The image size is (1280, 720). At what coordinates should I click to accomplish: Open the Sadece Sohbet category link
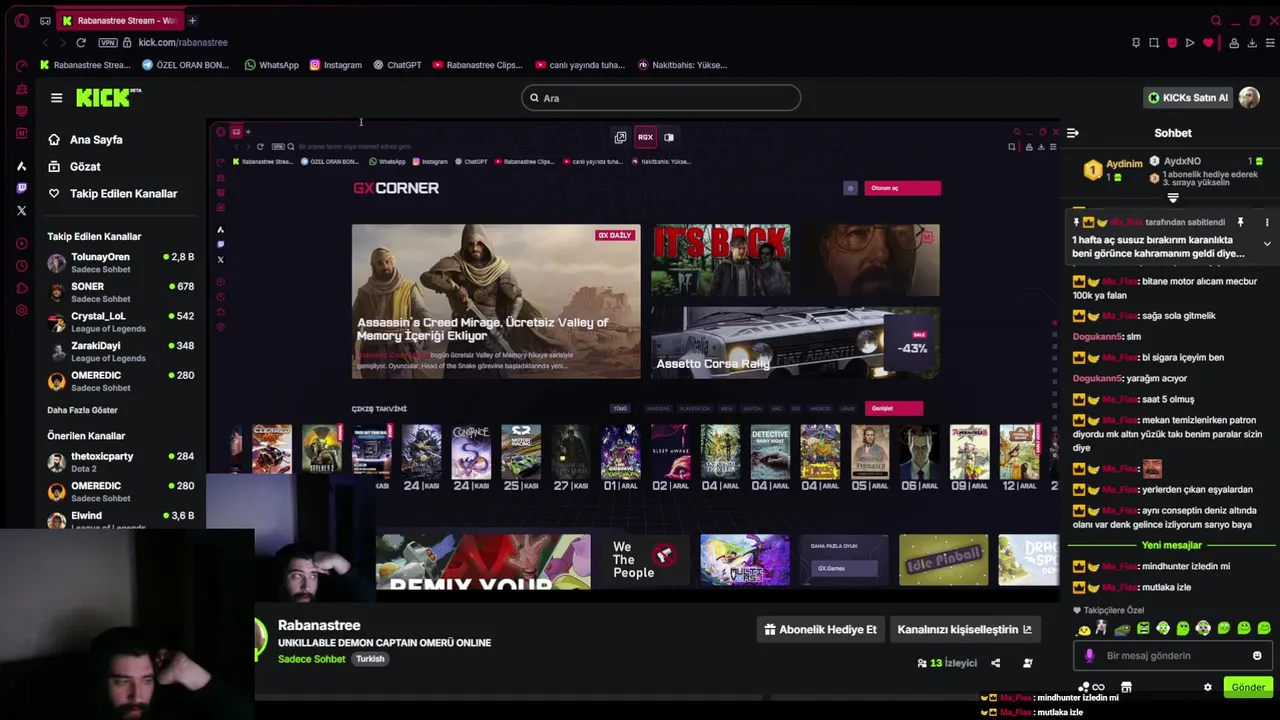[x=311, y=659]
